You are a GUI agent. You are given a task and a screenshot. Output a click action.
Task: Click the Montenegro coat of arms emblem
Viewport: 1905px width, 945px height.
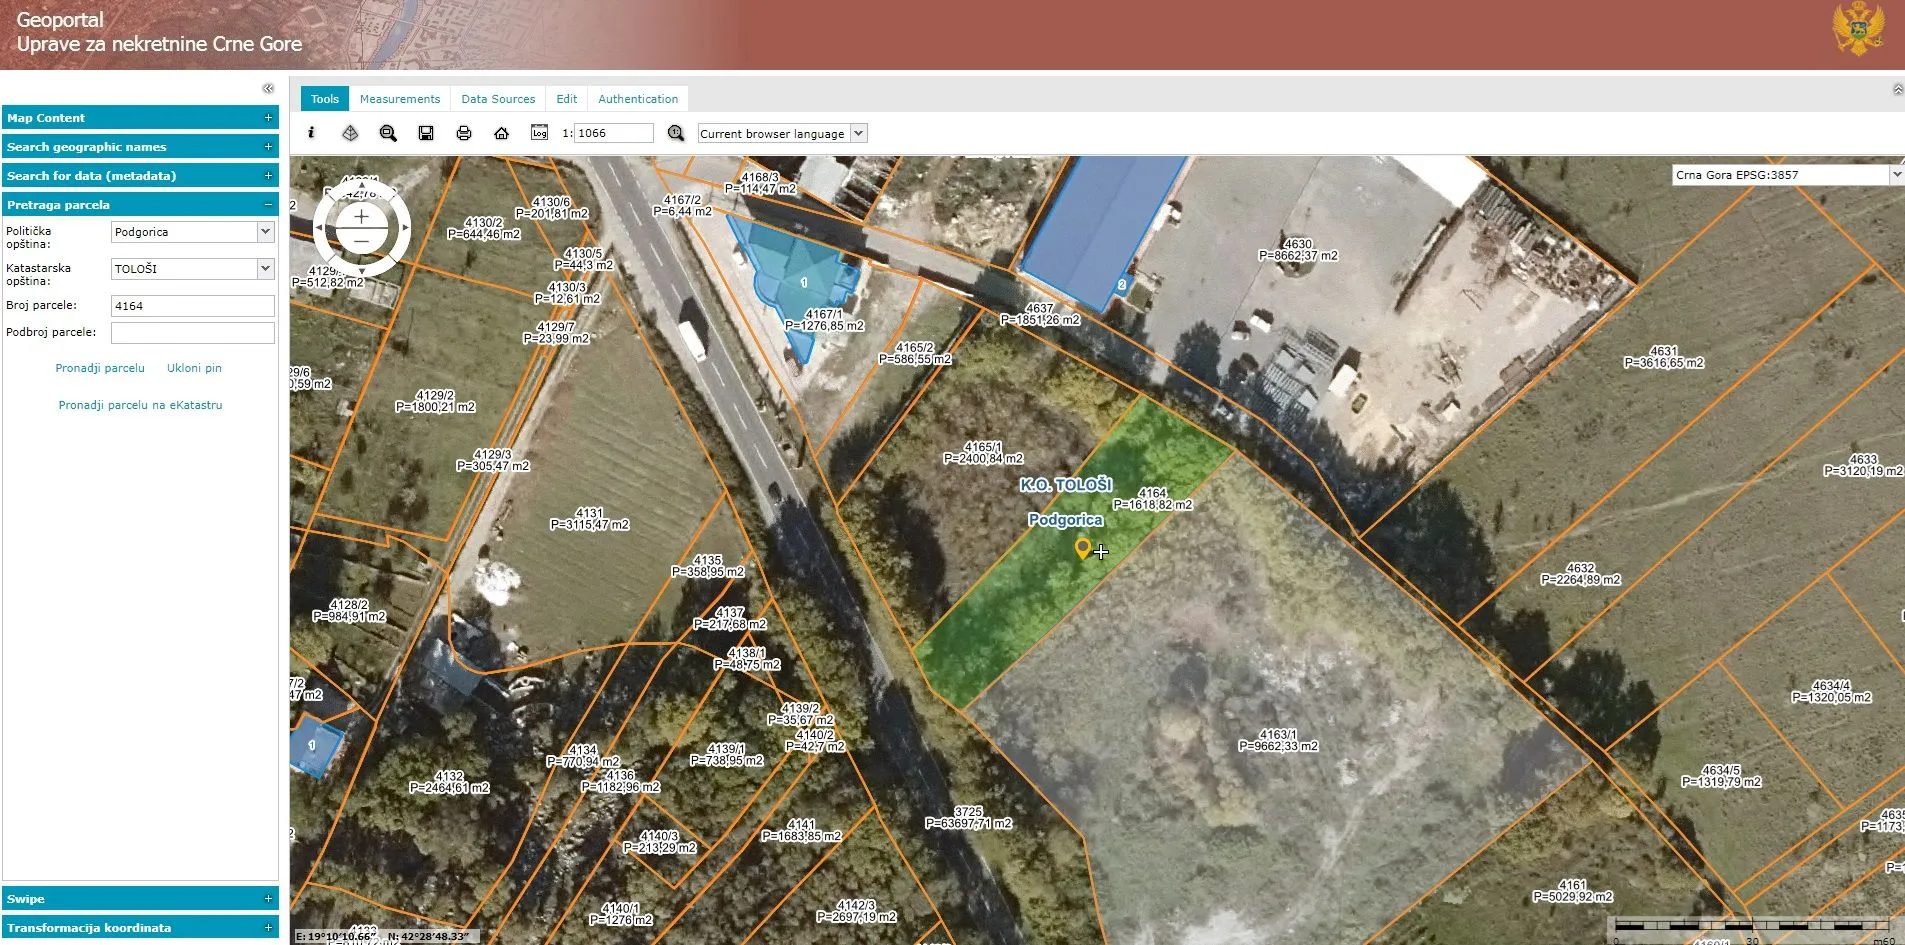[x=1859, y=29]
